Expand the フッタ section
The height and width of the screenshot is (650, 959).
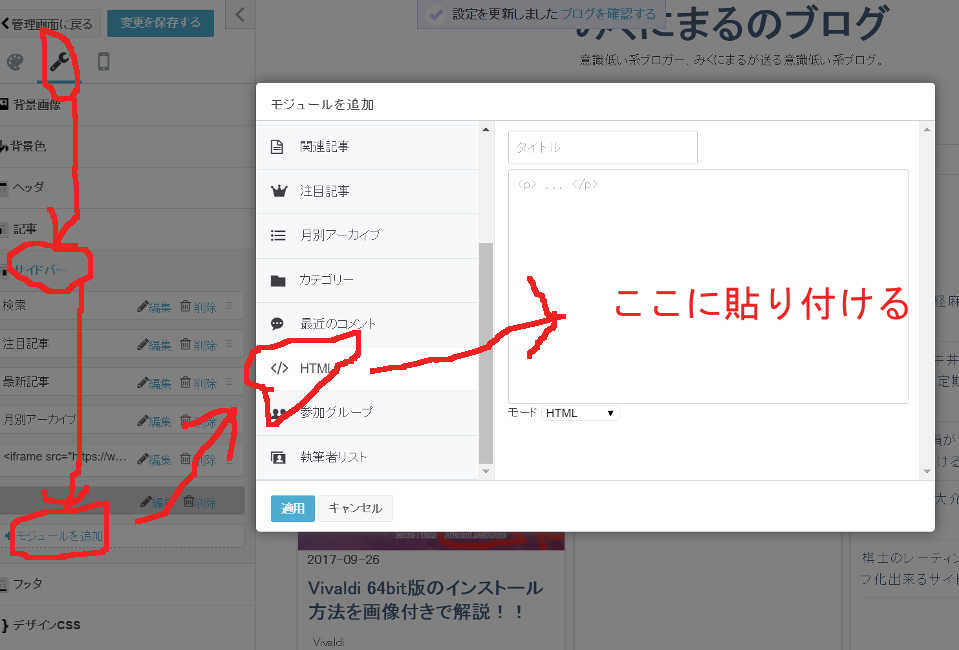(127, 583)
